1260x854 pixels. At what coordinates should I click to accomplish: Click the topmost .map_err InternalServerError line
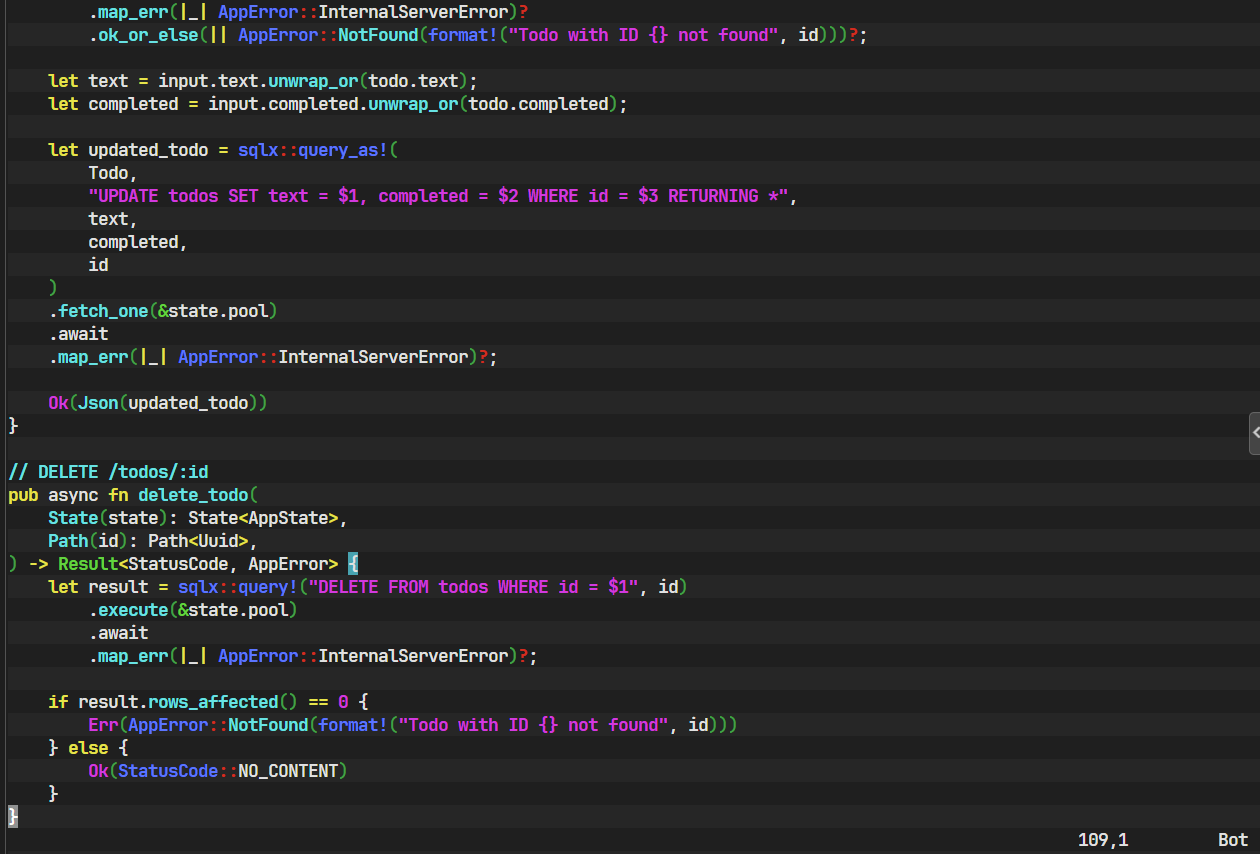[308, 12]
